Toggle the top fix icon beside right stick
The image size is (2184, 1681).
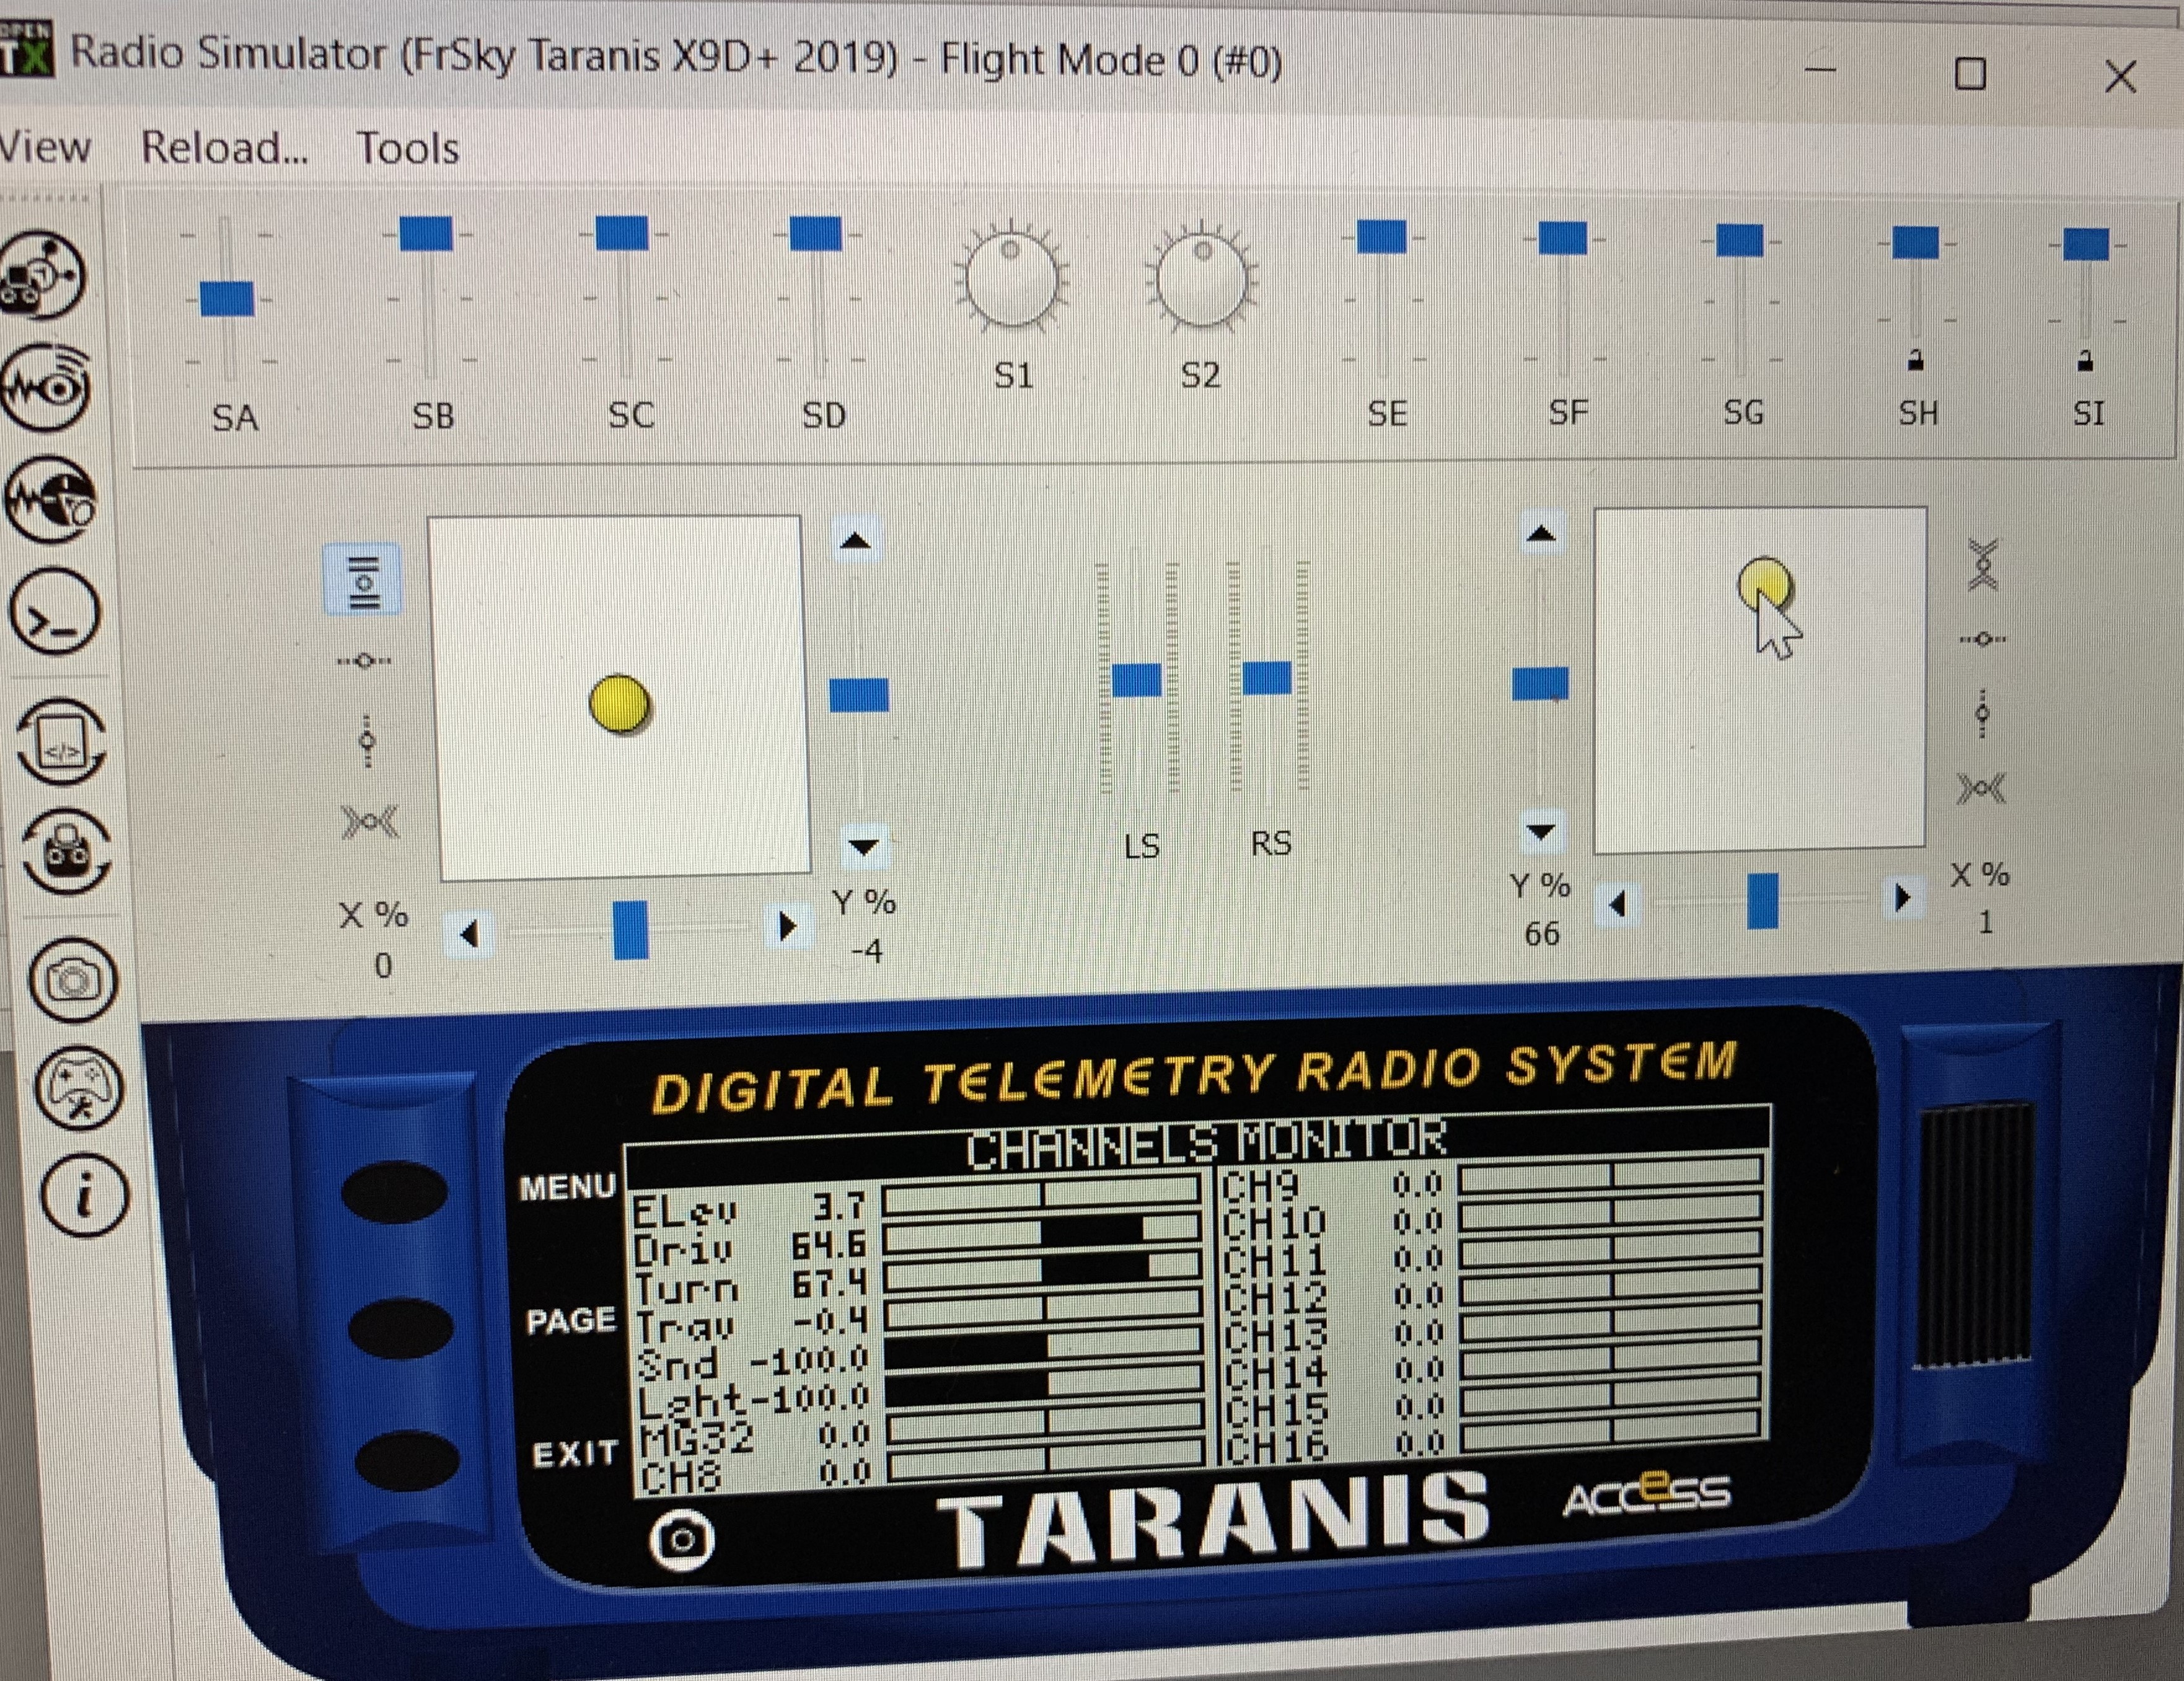1982,565
